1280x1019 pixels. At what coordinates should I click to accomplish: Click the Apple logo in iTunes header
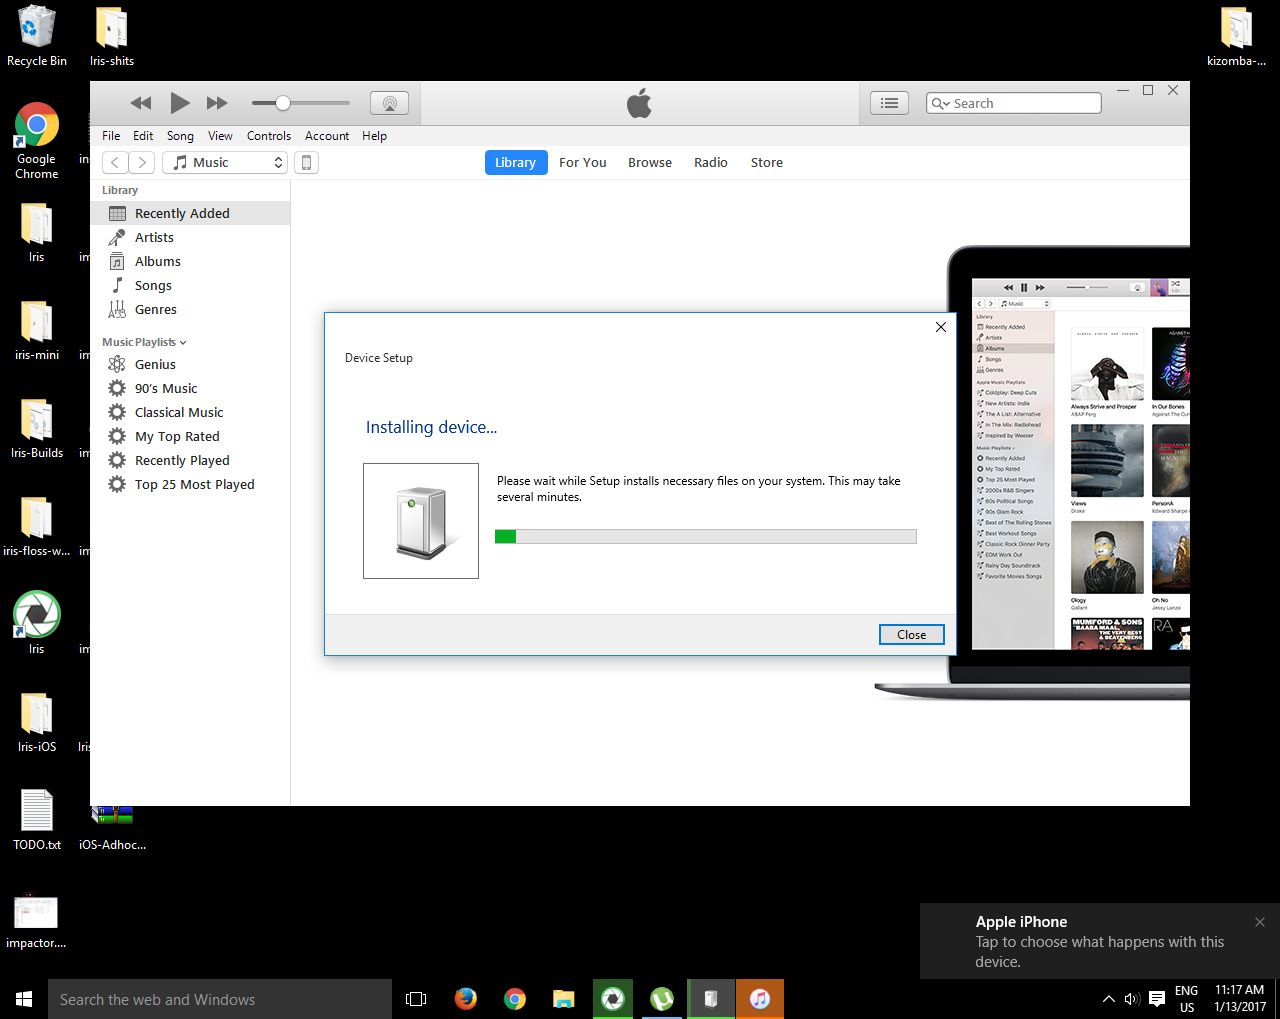click(x=639, y=103)
